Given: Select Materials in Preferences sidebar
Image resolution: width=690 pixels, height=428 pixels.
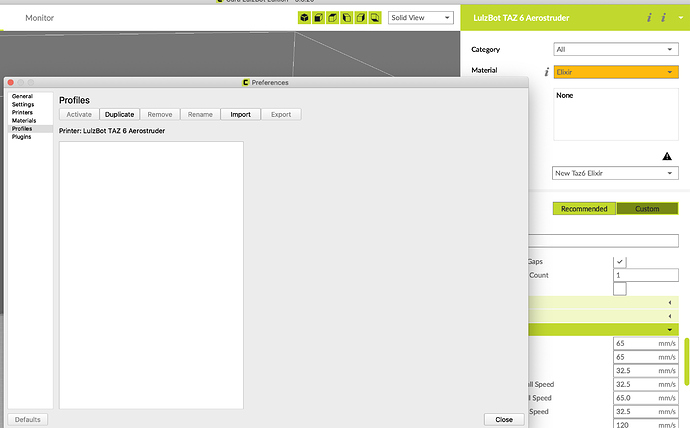Looking at the screenshot, I should pos(24,120).
